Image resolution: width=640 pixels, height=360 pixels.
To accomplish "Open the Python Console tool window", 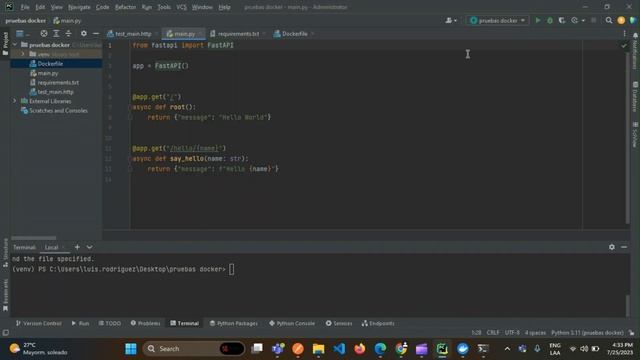I will pyautogui.click(x=292, y=323).
